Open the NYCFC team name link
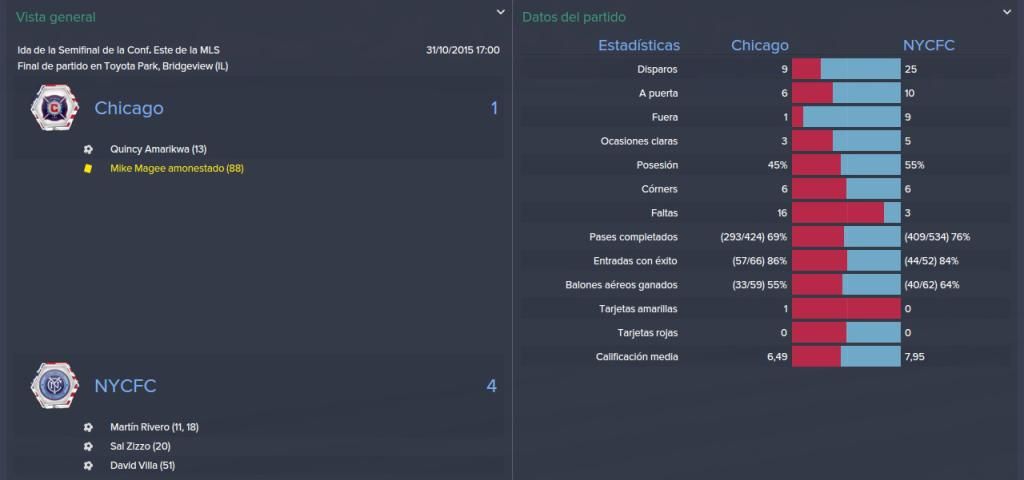This screenshot has width=1024, height=480. coord(125,387)
